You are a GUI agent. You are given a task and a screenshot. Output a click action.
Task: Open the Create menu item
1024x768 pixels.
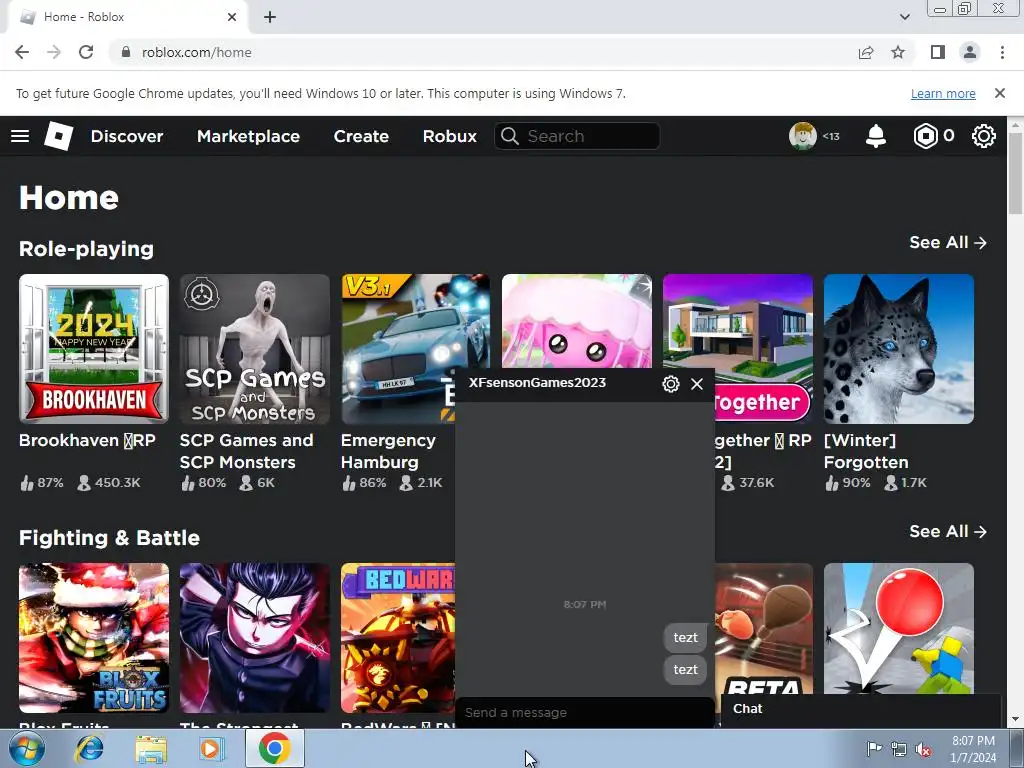tap(361, 136)
